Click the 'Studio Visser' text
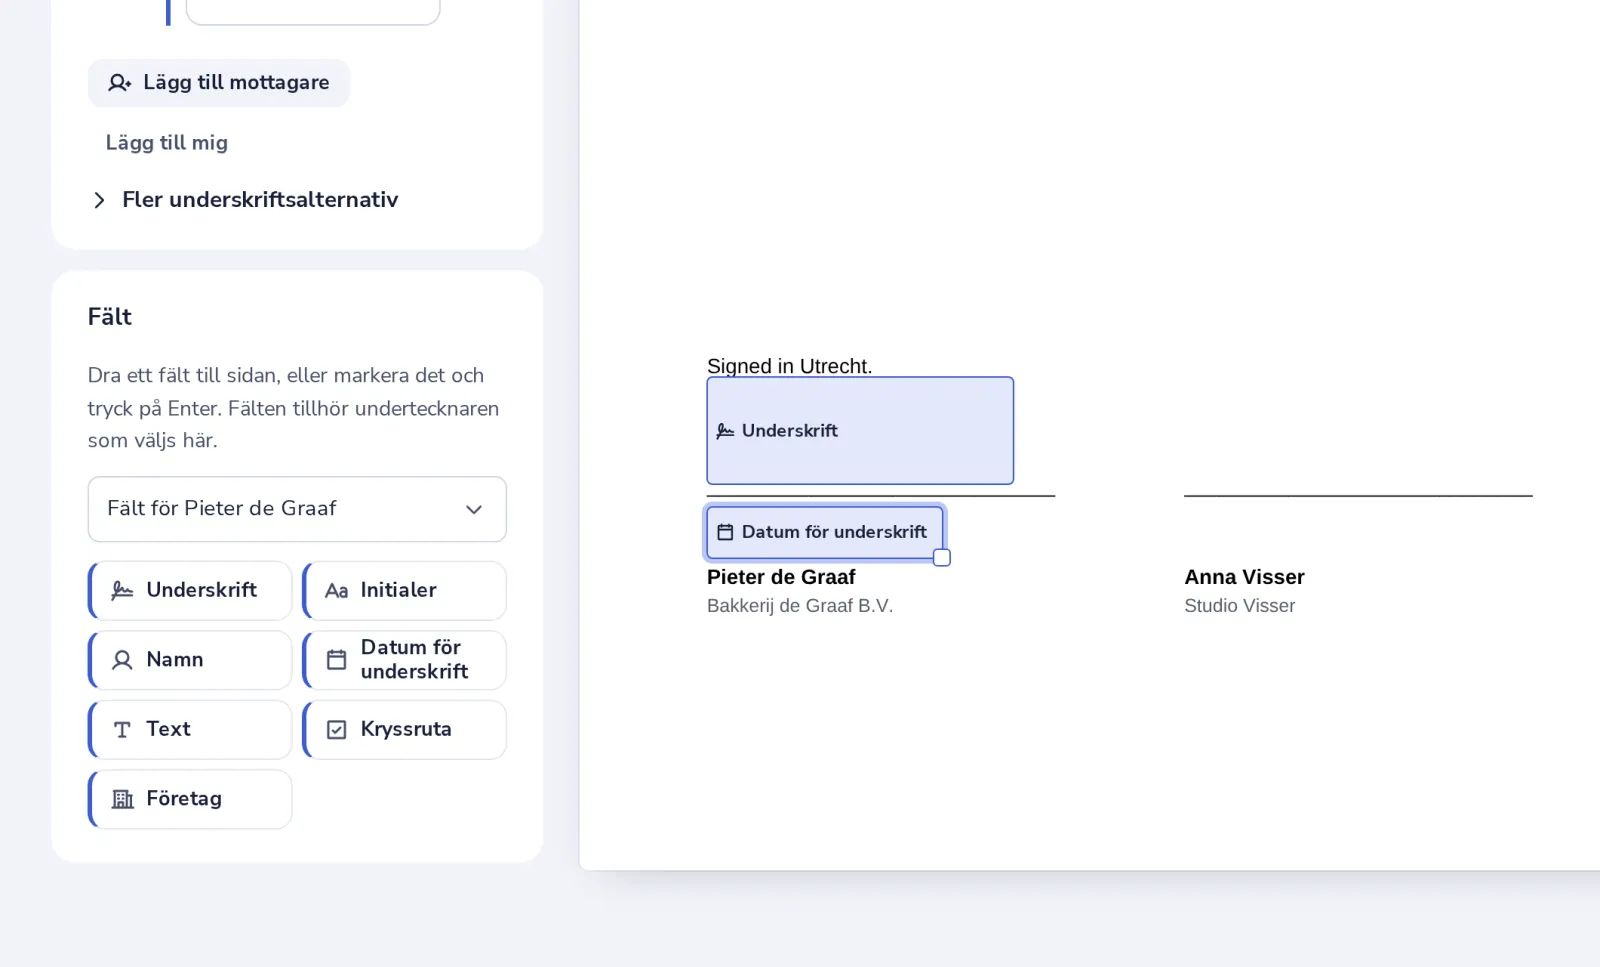1600x967 pixels. coord(1240,606)
